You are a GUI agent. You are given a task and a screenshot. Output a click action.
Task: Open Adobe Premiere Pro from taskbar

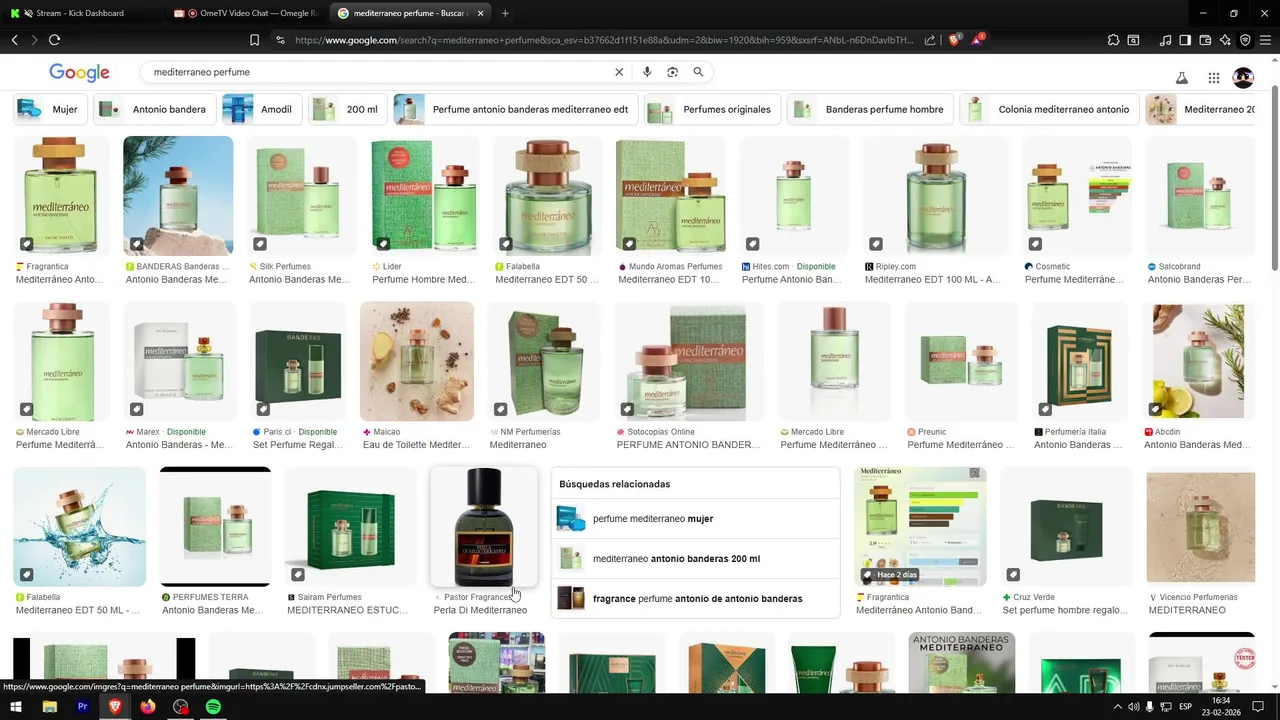coord(82,706)
